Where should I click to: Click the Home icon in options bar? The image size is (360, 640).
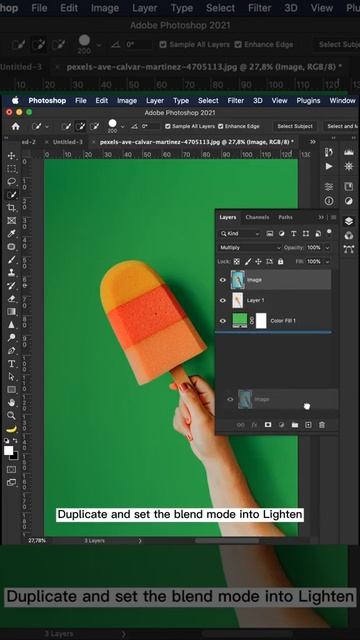(x=16, y=127)
